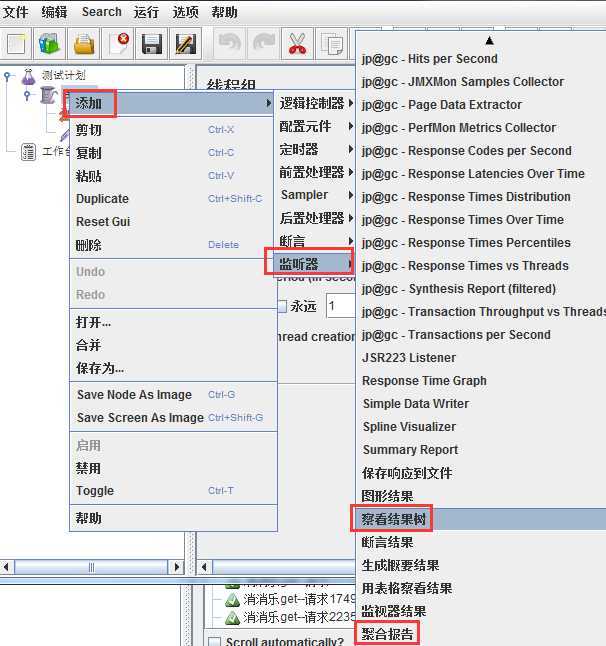This screenshot has height=646, width=606.
Task: Select 聚合报告 listener
Action: pyautogui.click(x=481, y=634)
